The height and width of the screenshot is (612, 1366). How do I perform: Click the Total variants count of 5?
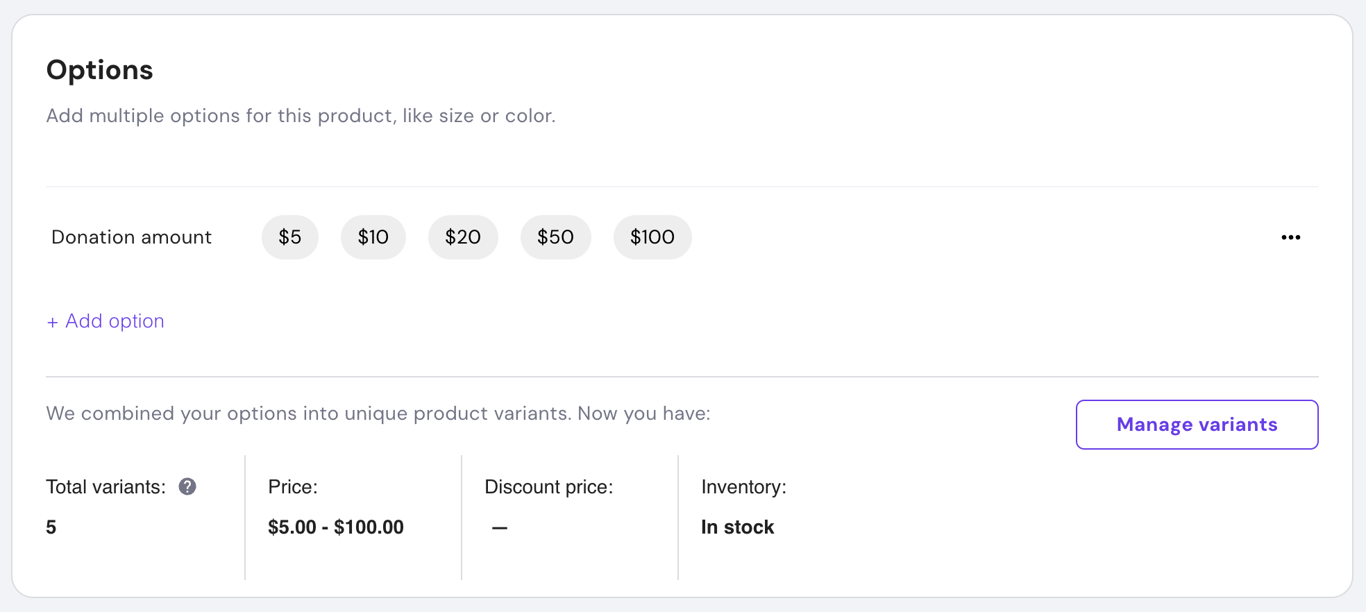[x=51, y=527]
